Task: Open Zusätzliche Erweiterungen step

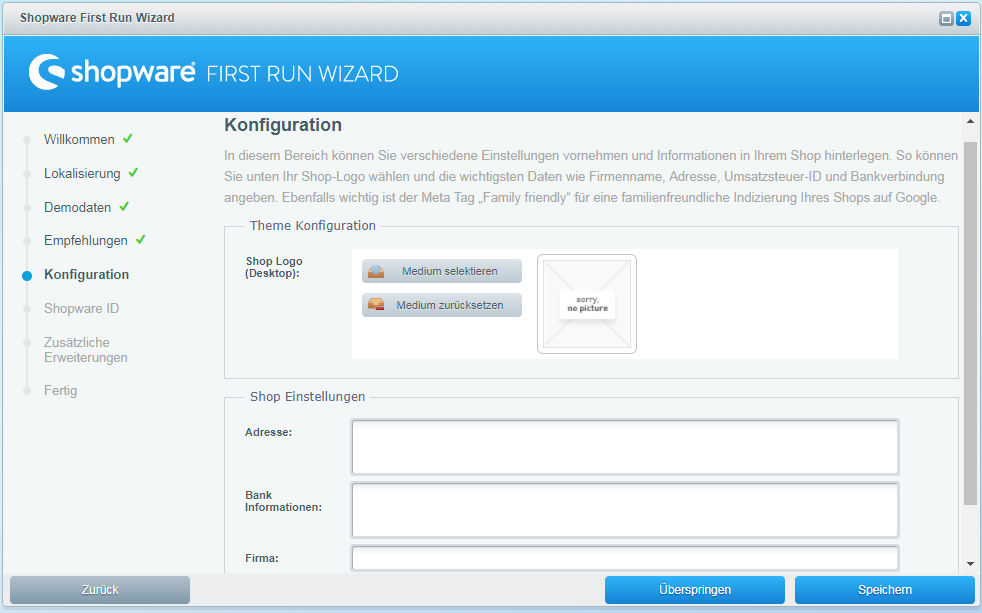Action: pos(86,350)
